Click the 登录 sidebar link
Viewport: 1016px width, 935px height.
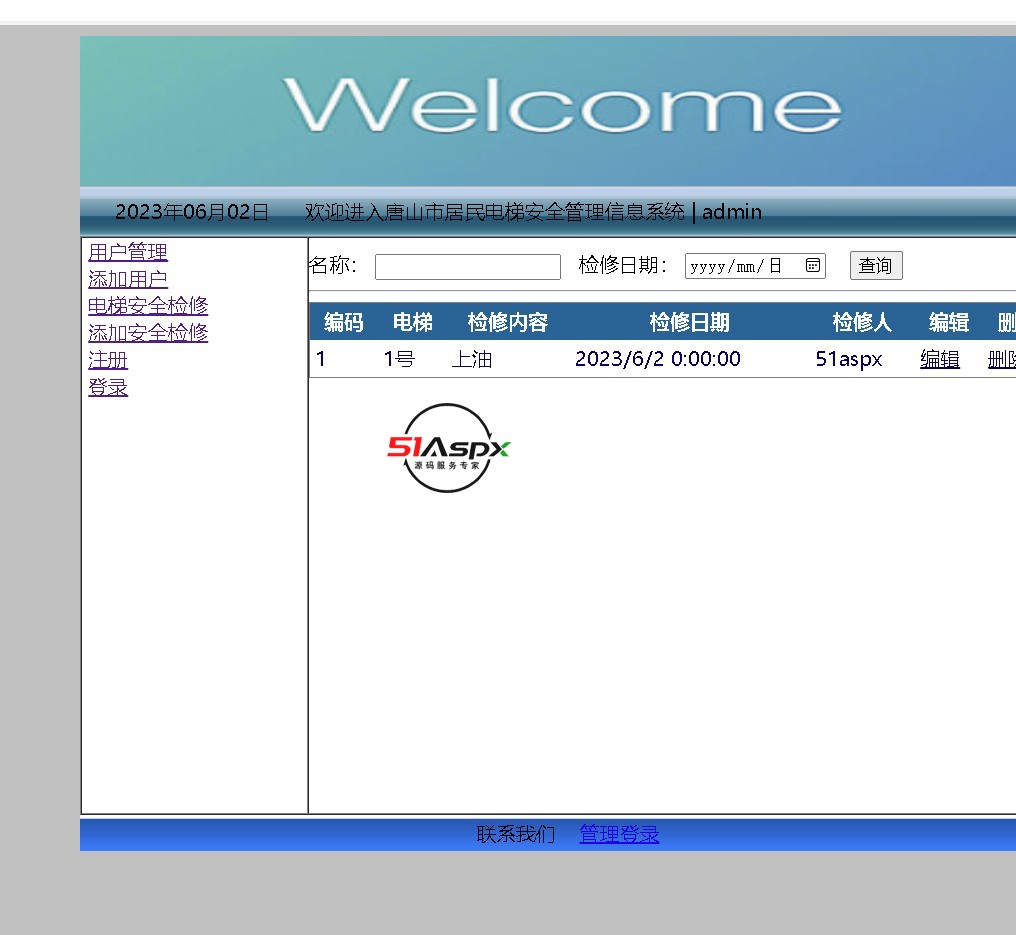point(108,387)
